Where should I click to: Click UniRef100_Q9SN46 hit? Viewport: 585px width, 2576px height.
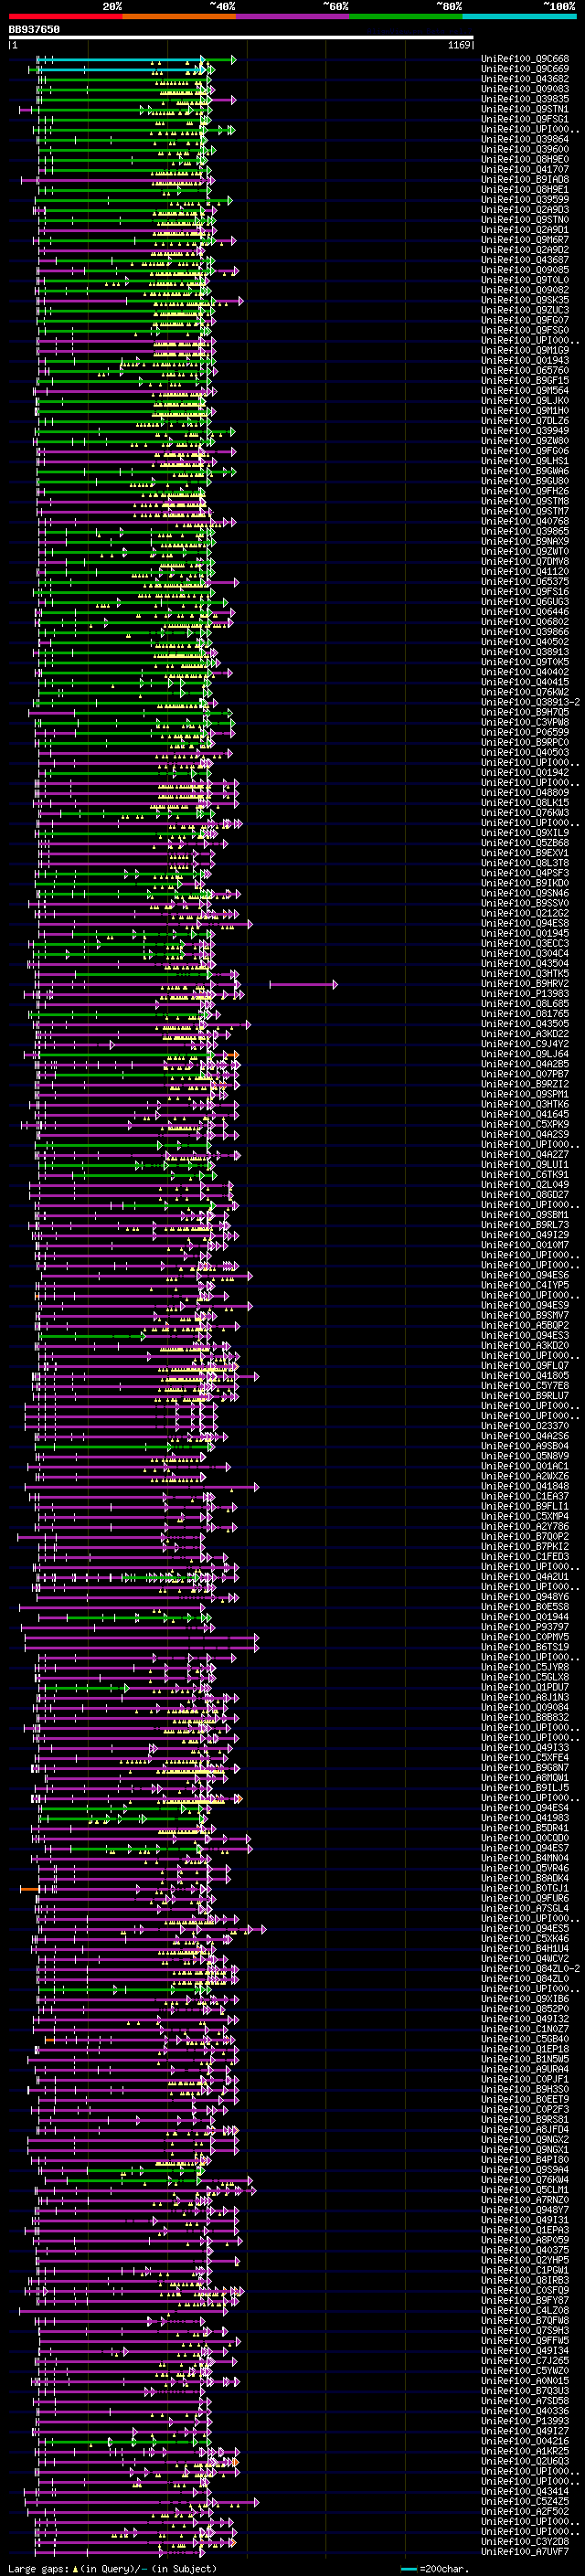tap(525, 893)
